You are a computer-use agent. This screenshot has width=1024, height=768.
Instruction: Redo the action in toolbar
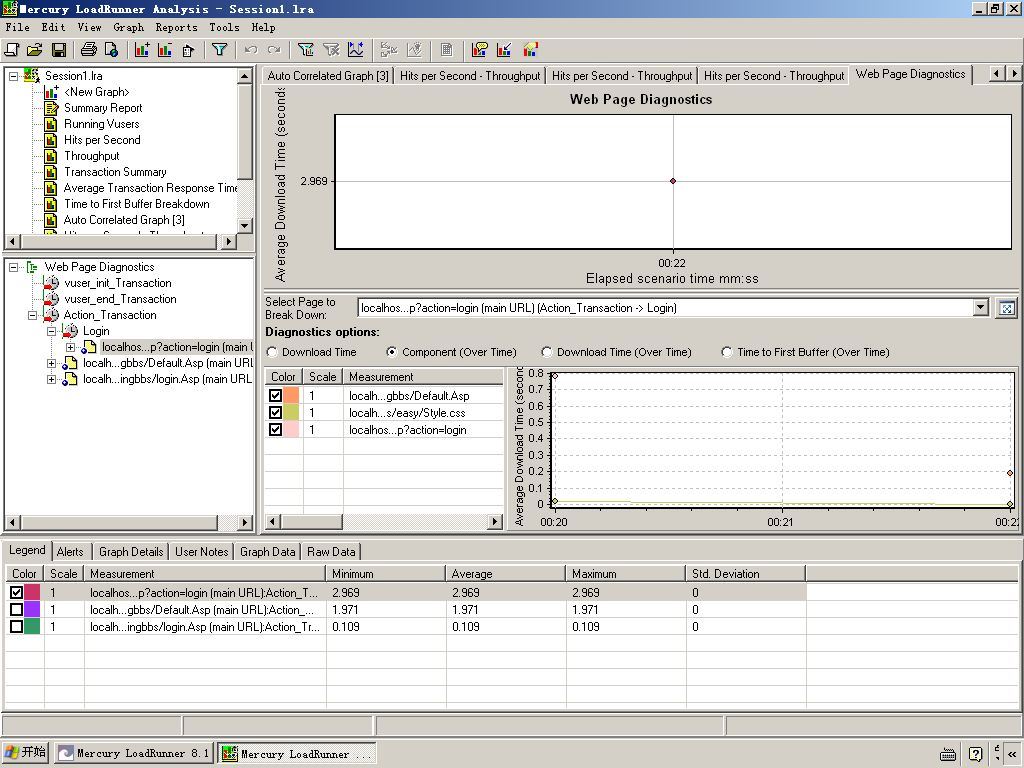point(274,50)
